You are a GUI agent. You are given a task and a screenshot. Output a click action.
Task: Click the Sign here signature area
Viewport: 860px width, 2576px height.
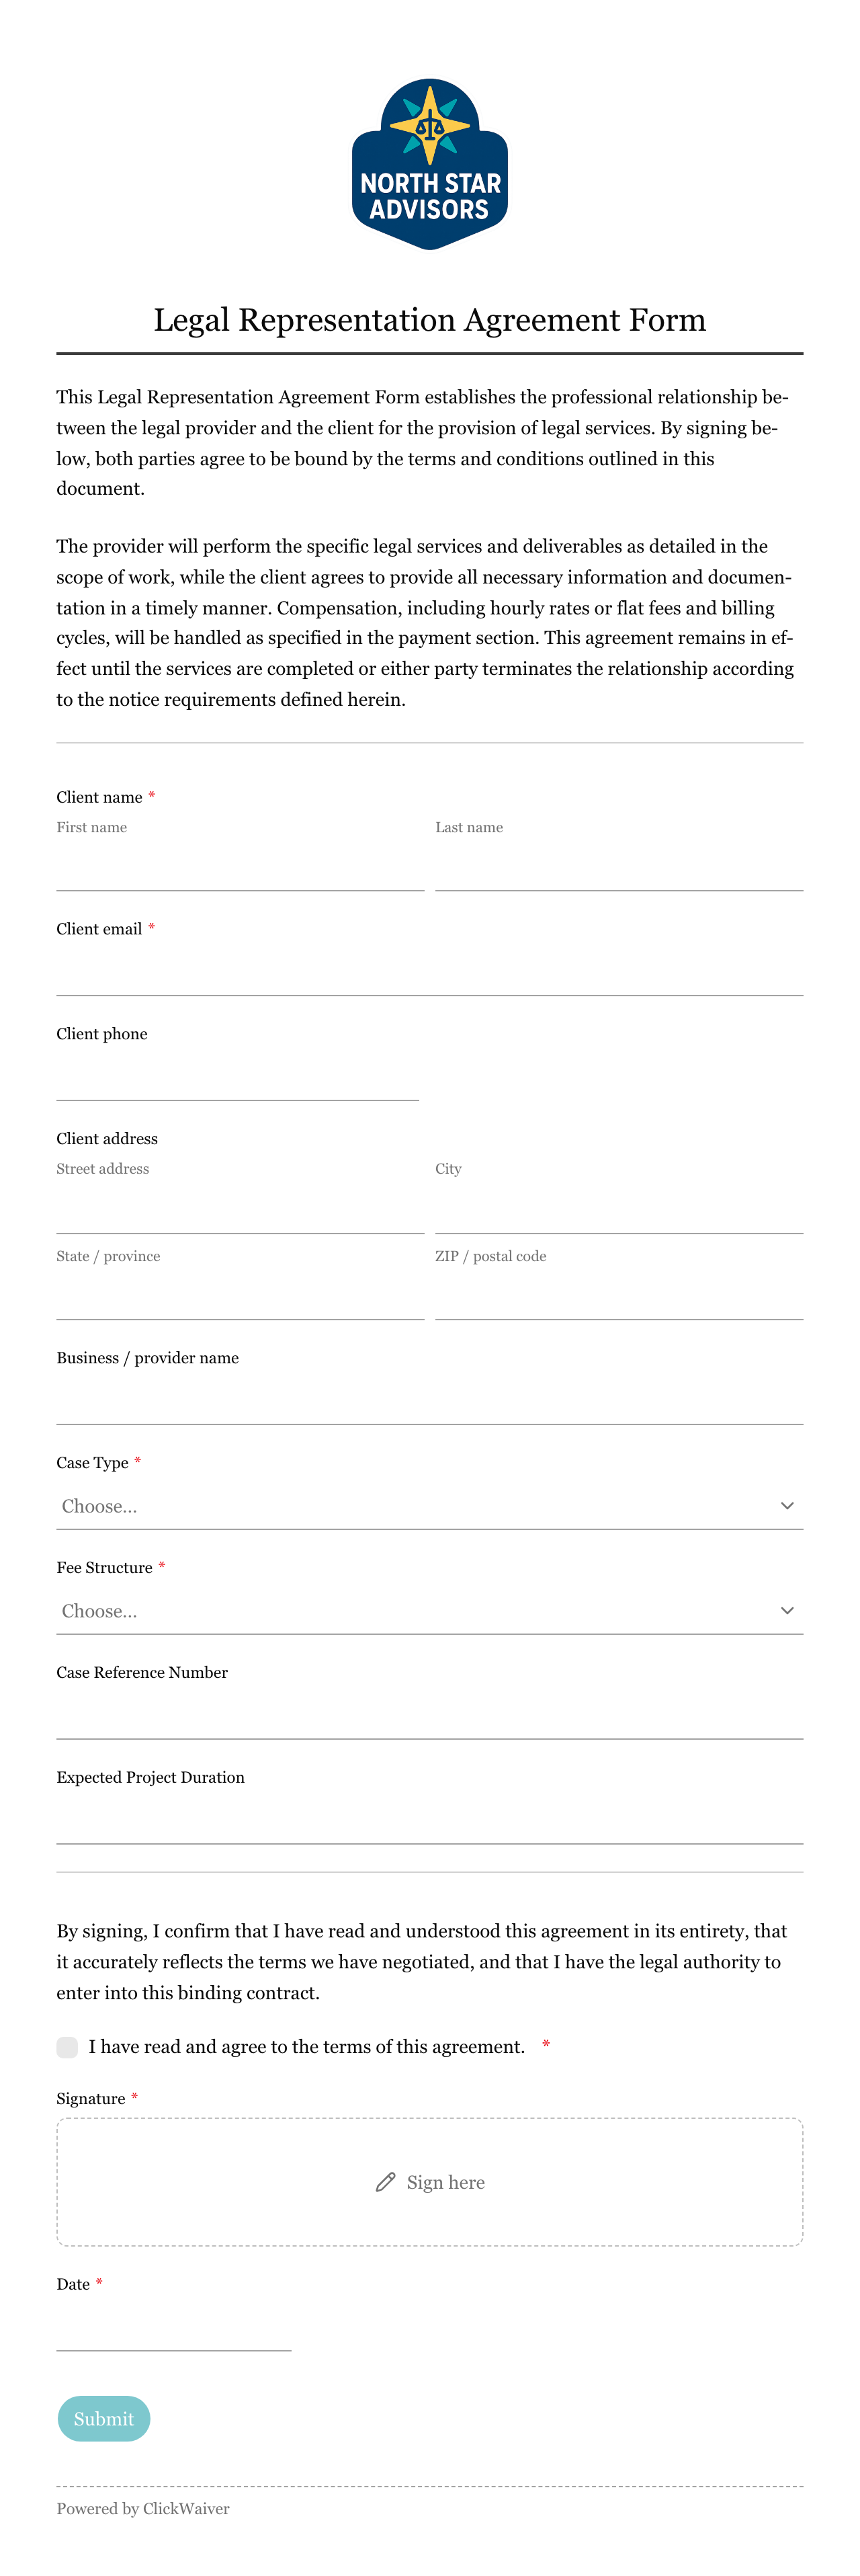tap(430, 2182)
